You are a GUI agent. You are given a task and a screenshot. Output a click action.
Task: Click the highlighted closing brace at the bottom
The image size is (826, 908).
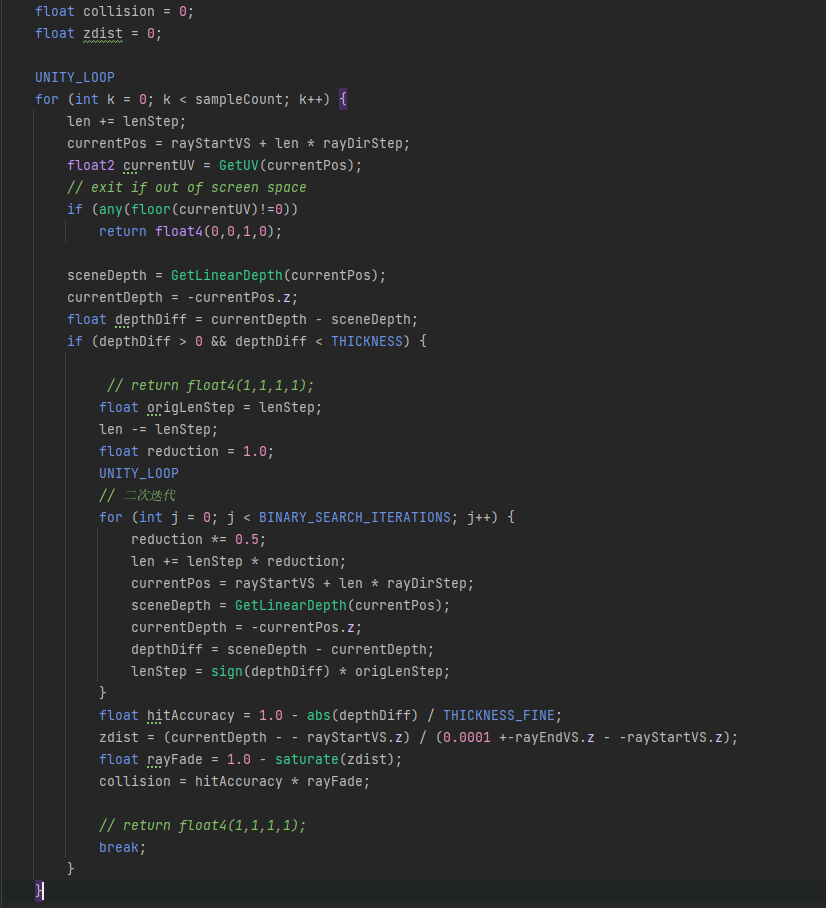tap(39, 889)
